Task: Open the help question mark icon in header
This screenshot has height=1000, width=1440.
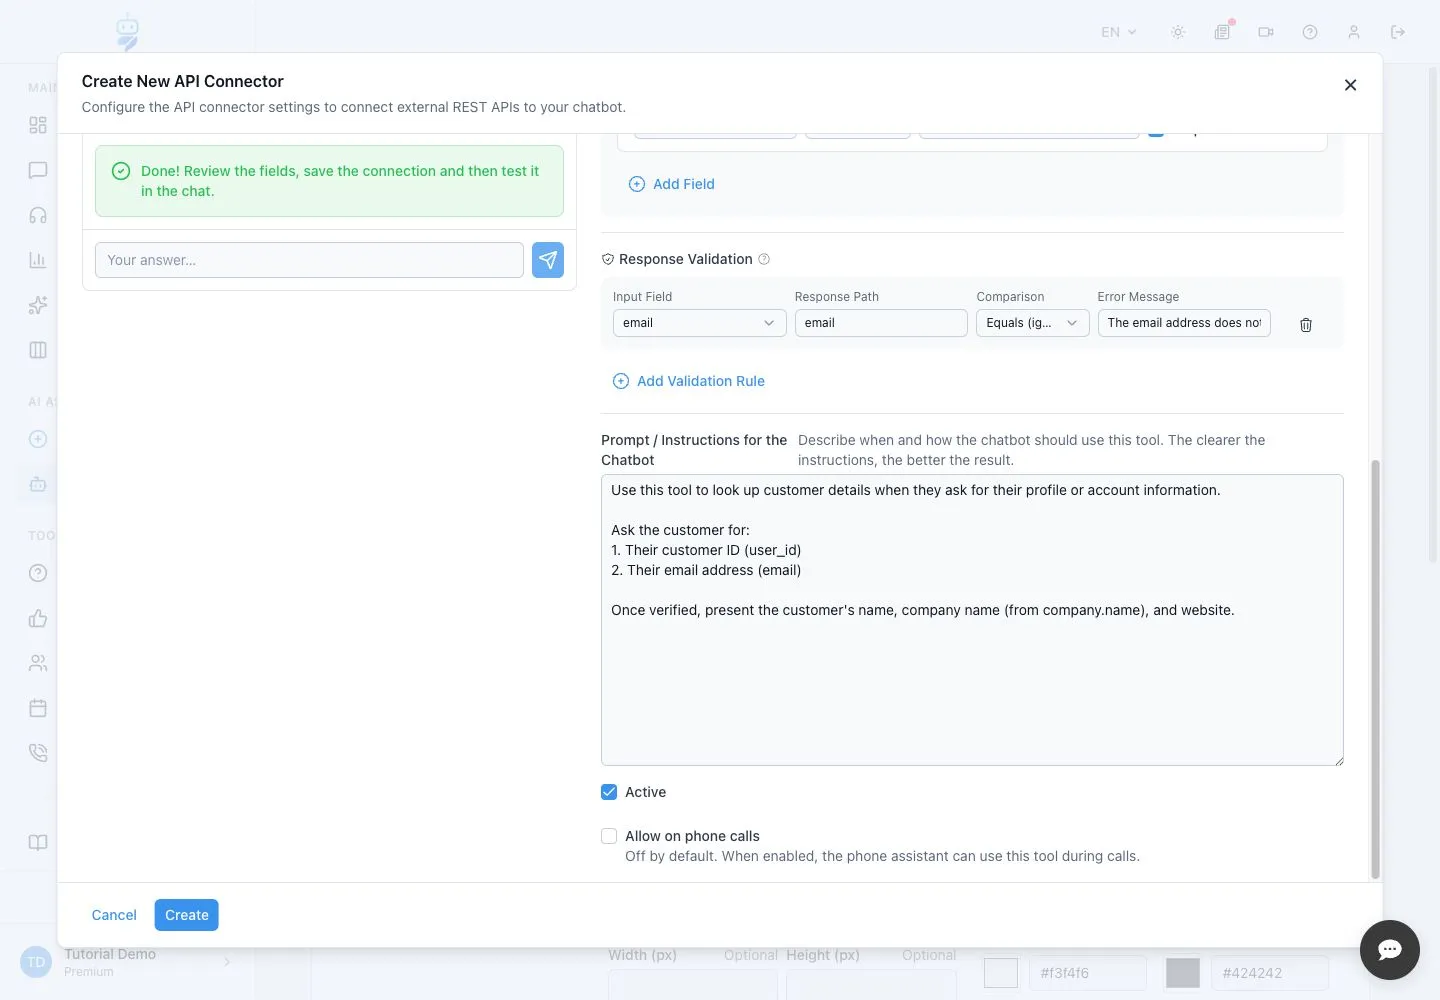Action: click(1310, 32)
